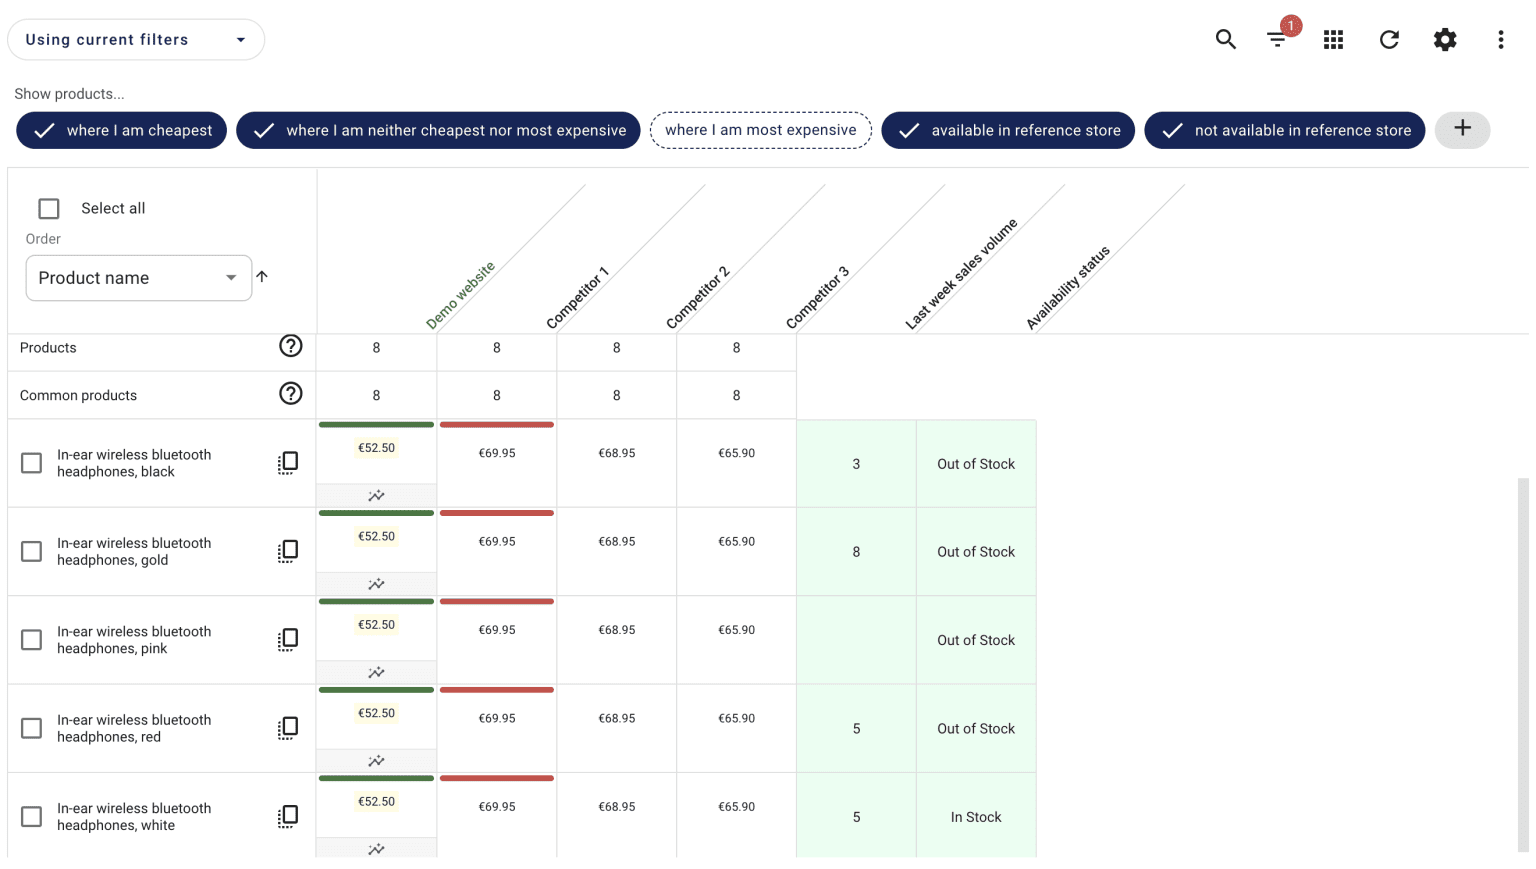
Task: Click €69.95 Competitor 1 price, black headphones
Action: (497, 453)
